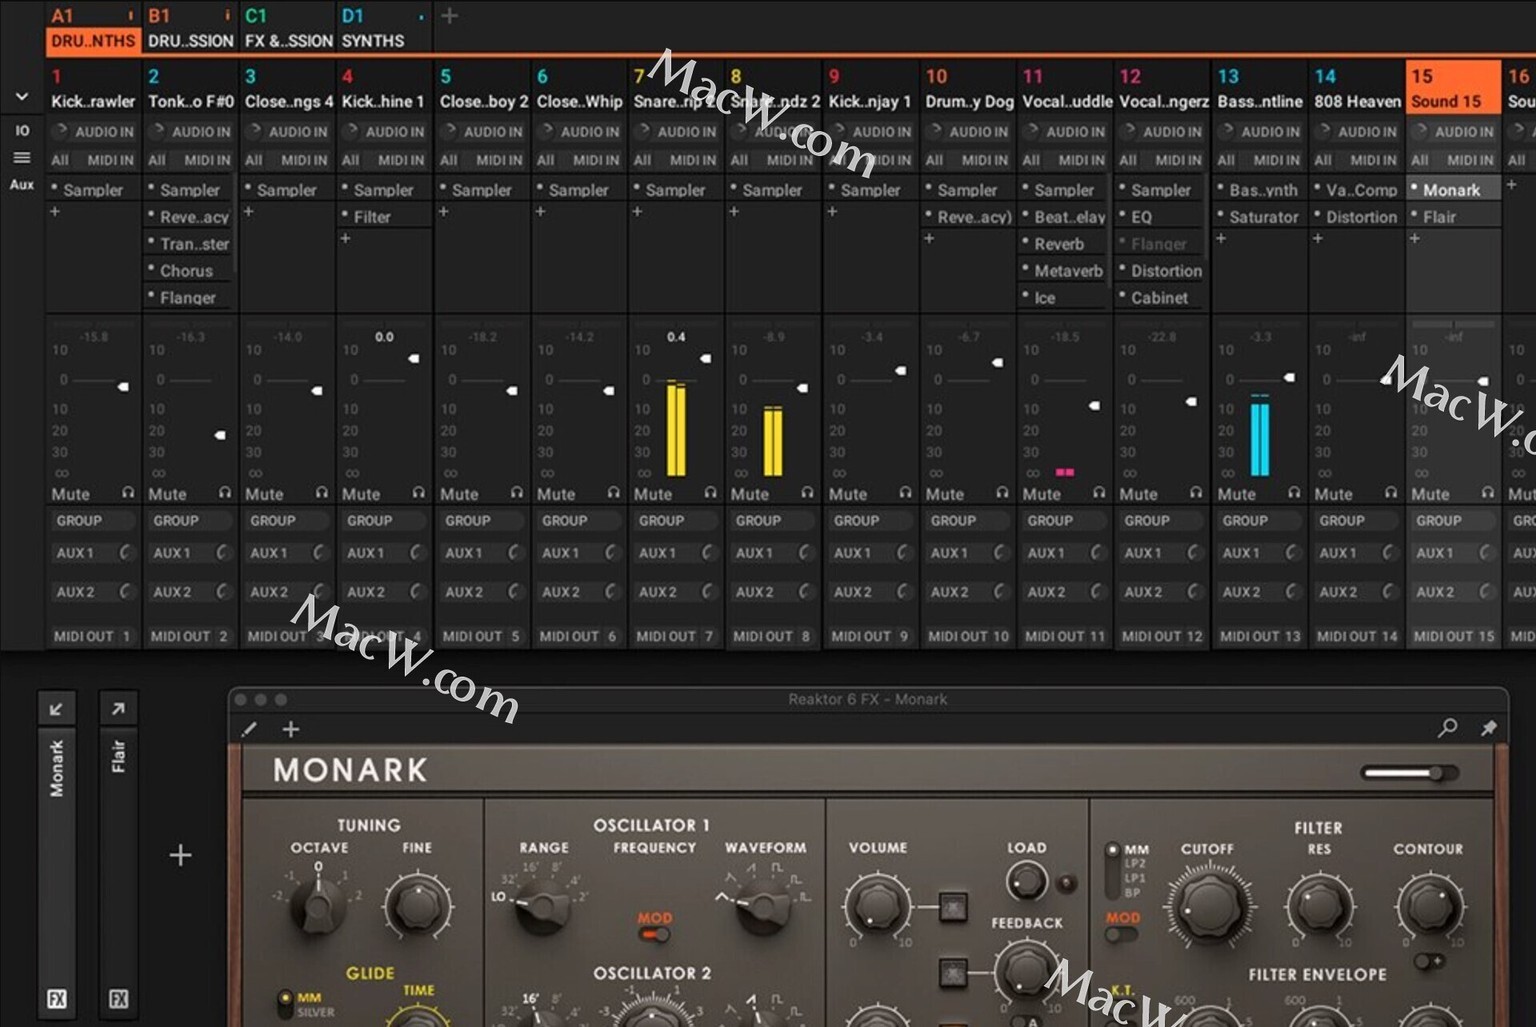Click the up-right arrow above the Flair strip
This screenshot has width=1536, height=1027.
[118, 709]
